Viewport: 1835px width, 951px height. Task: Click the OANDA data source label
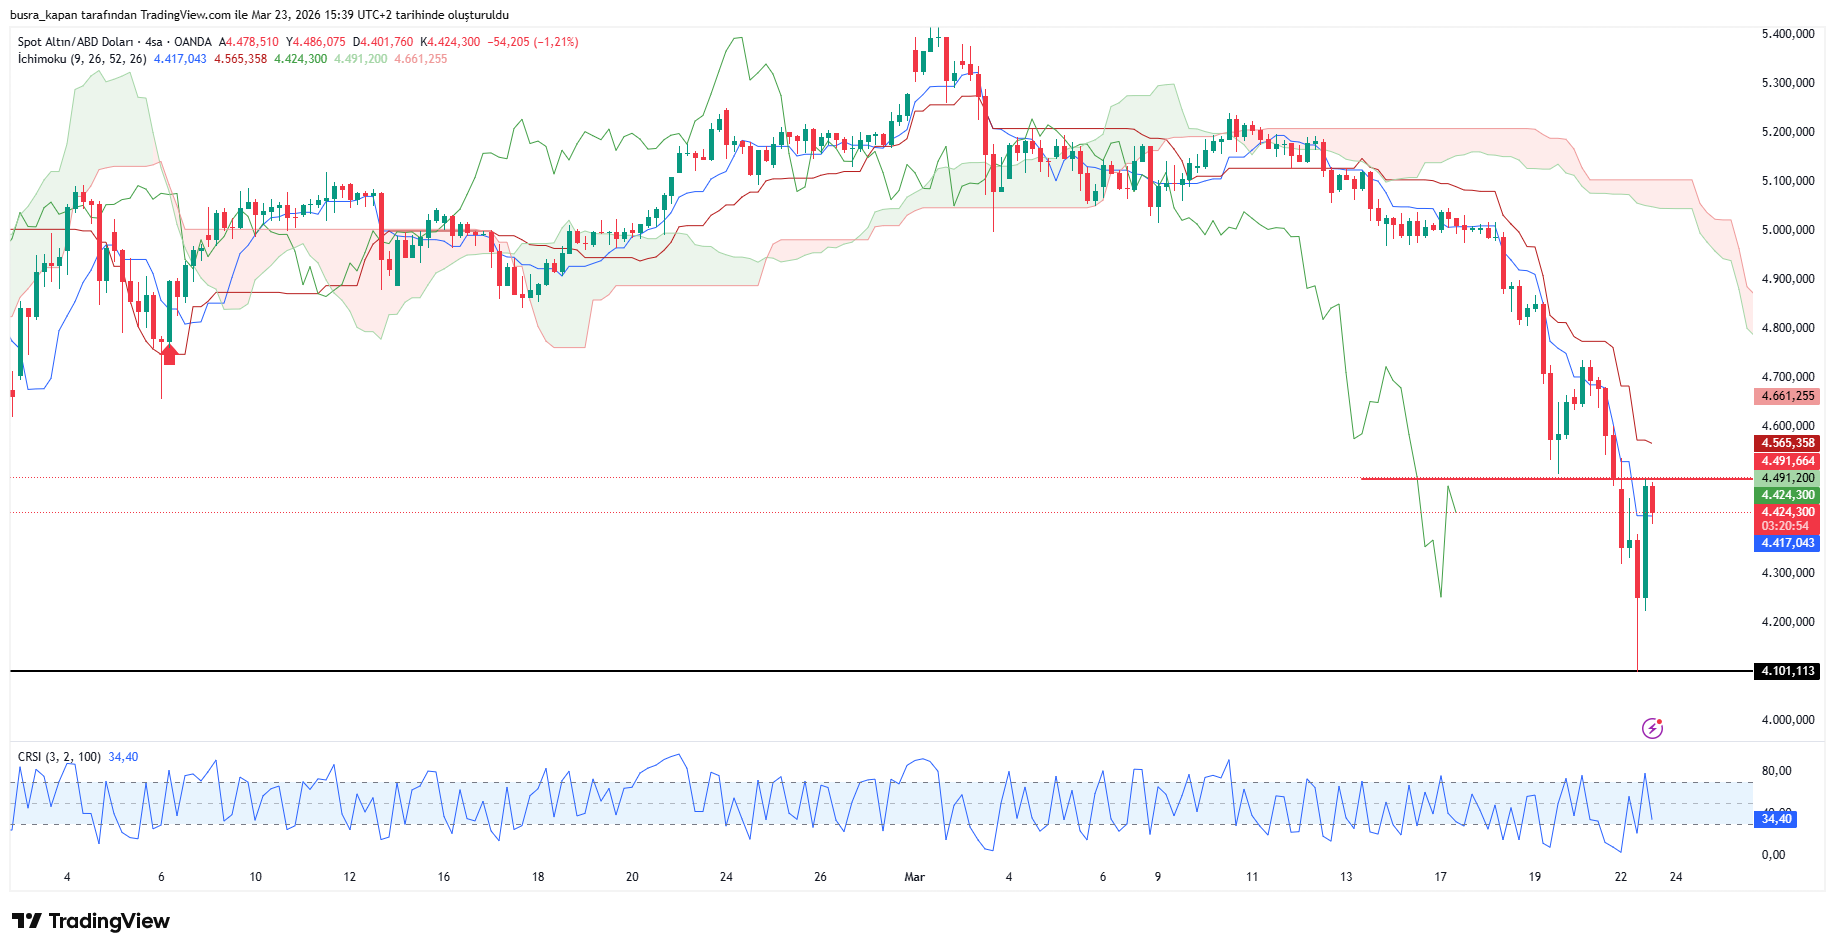coord(193,42)
